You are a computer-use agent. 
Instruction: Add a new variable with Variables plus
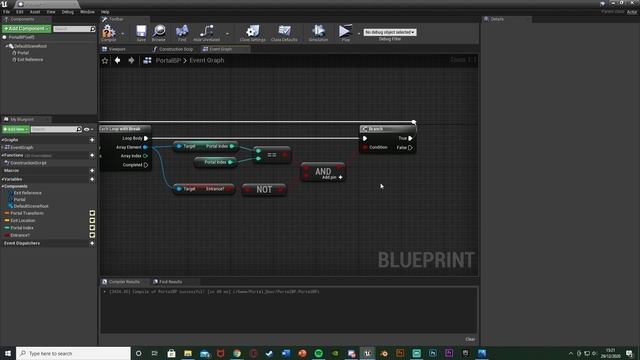point(92,179)
